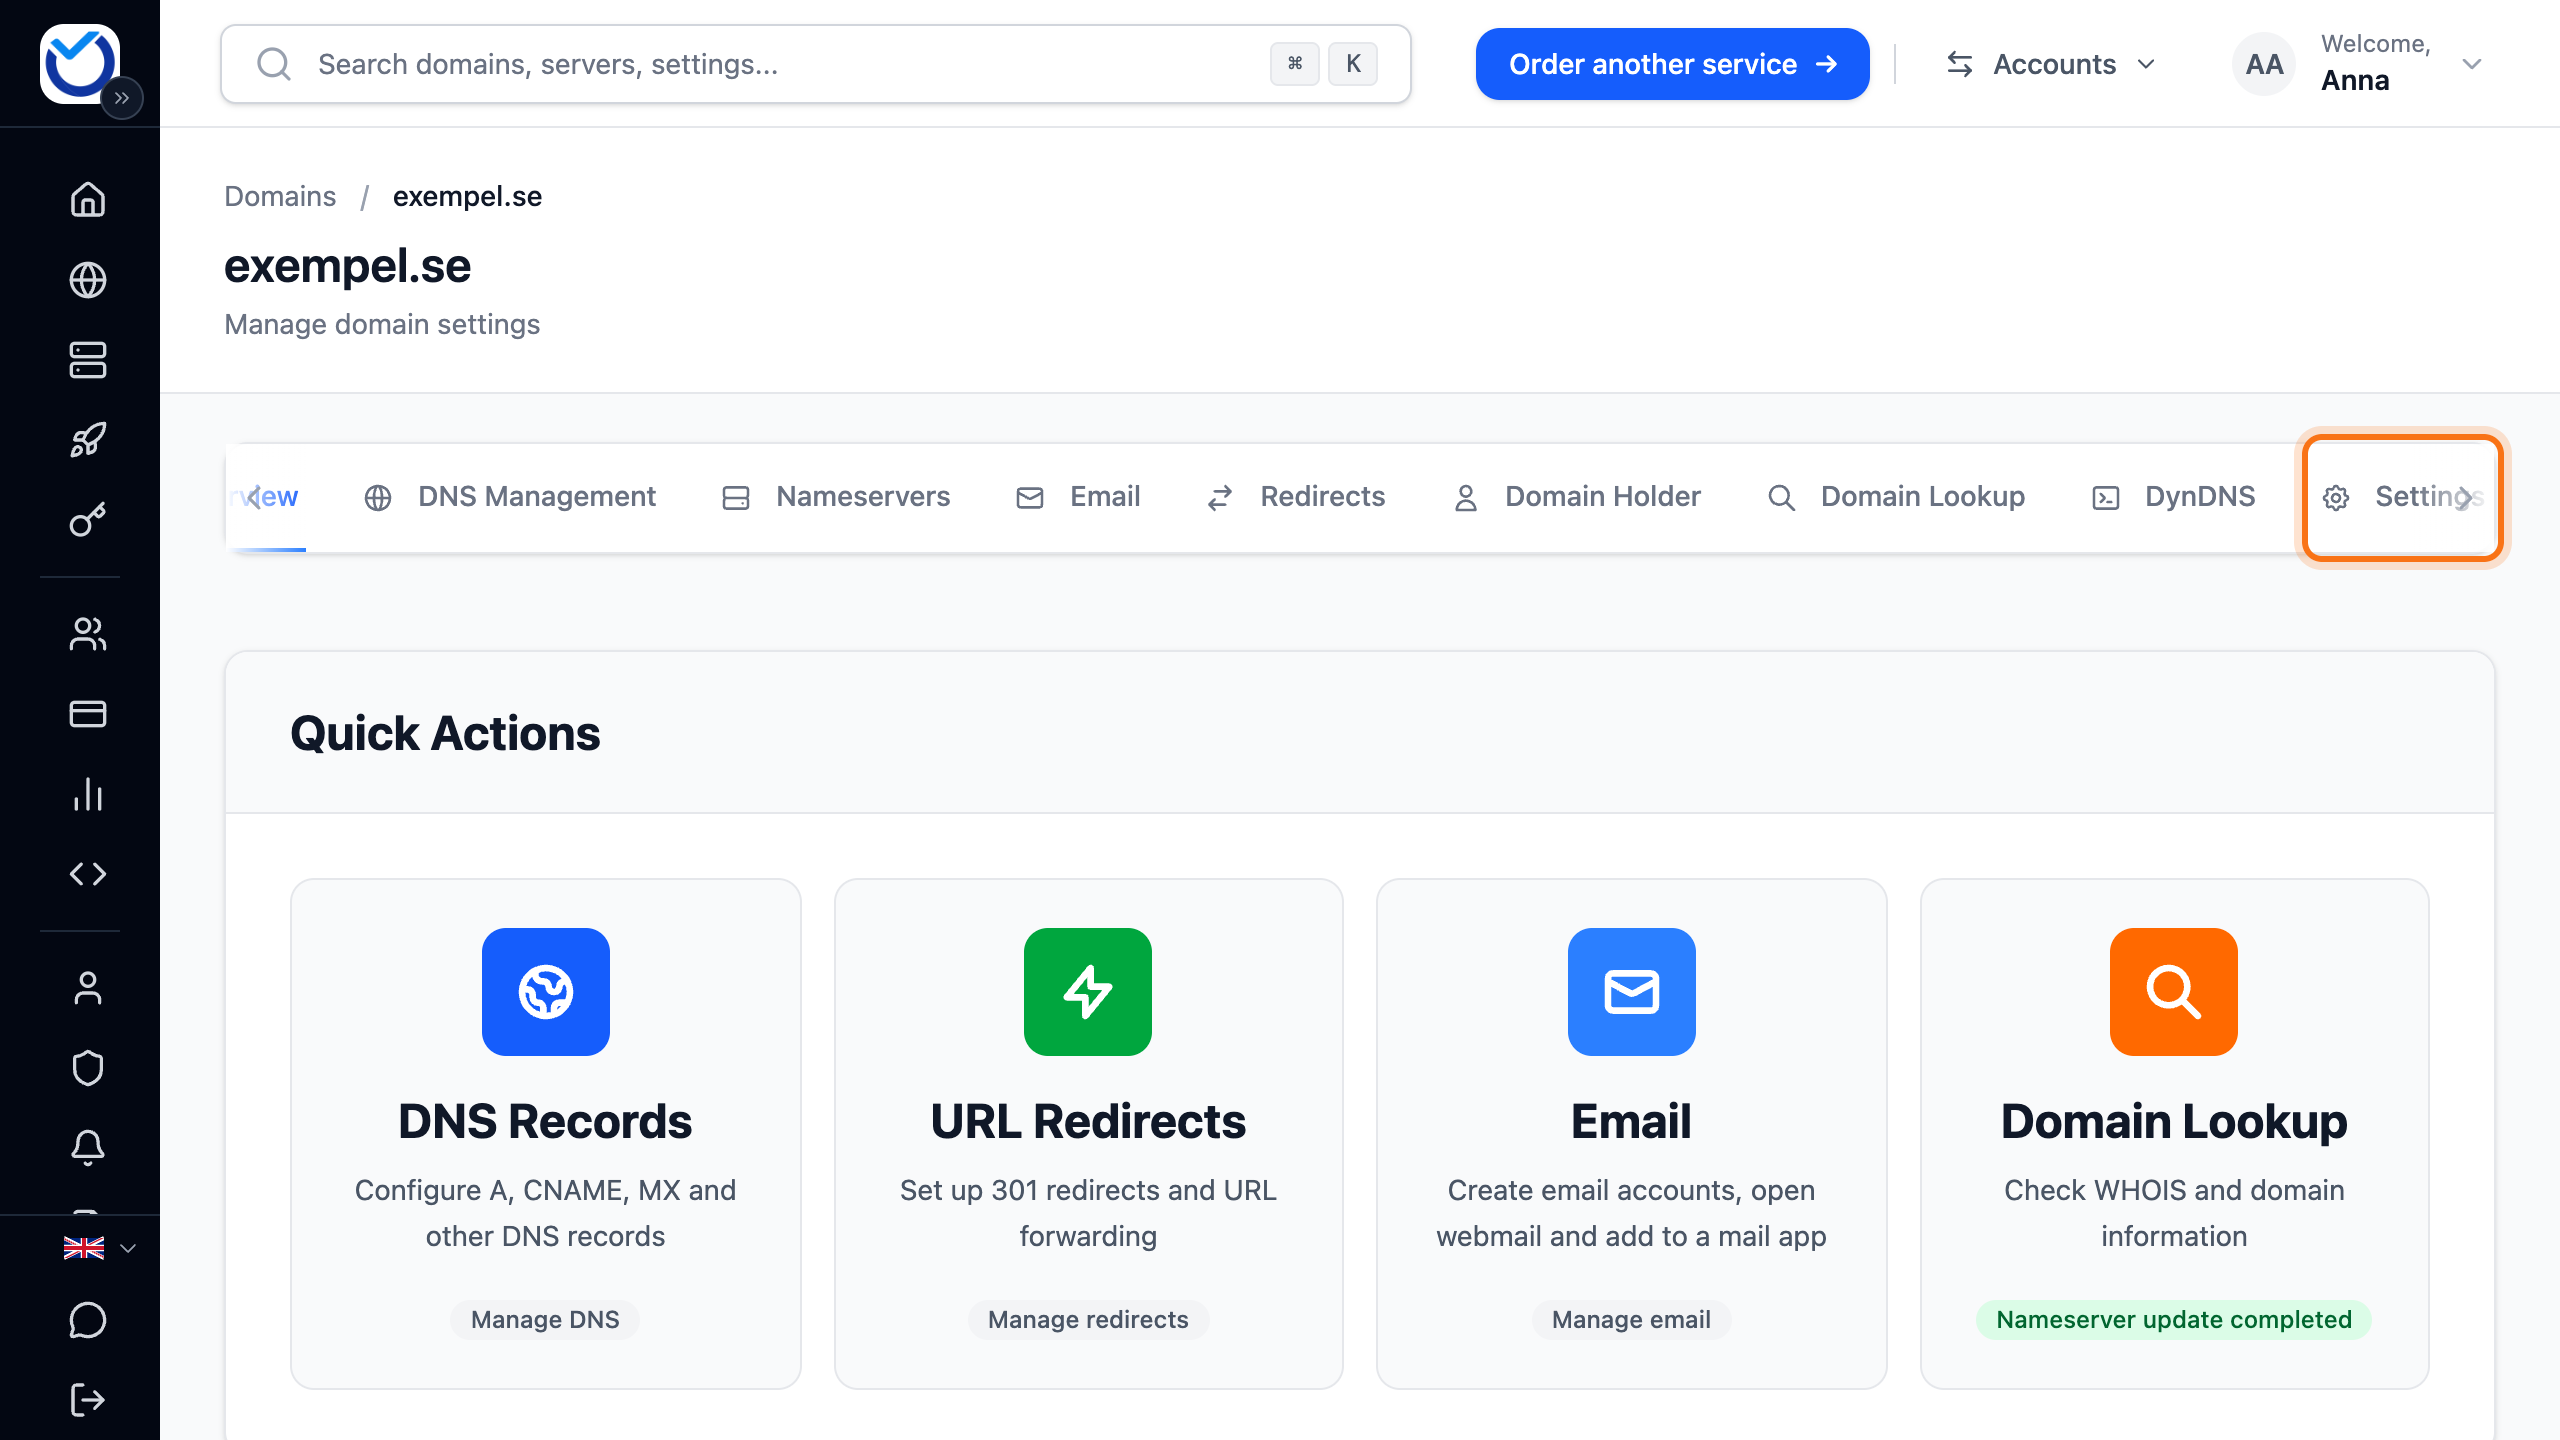Image resolution: width=2560 pixels, height=1440 pixels.
Task: Open the Home icon in sidebar
Action: point(88,199)
